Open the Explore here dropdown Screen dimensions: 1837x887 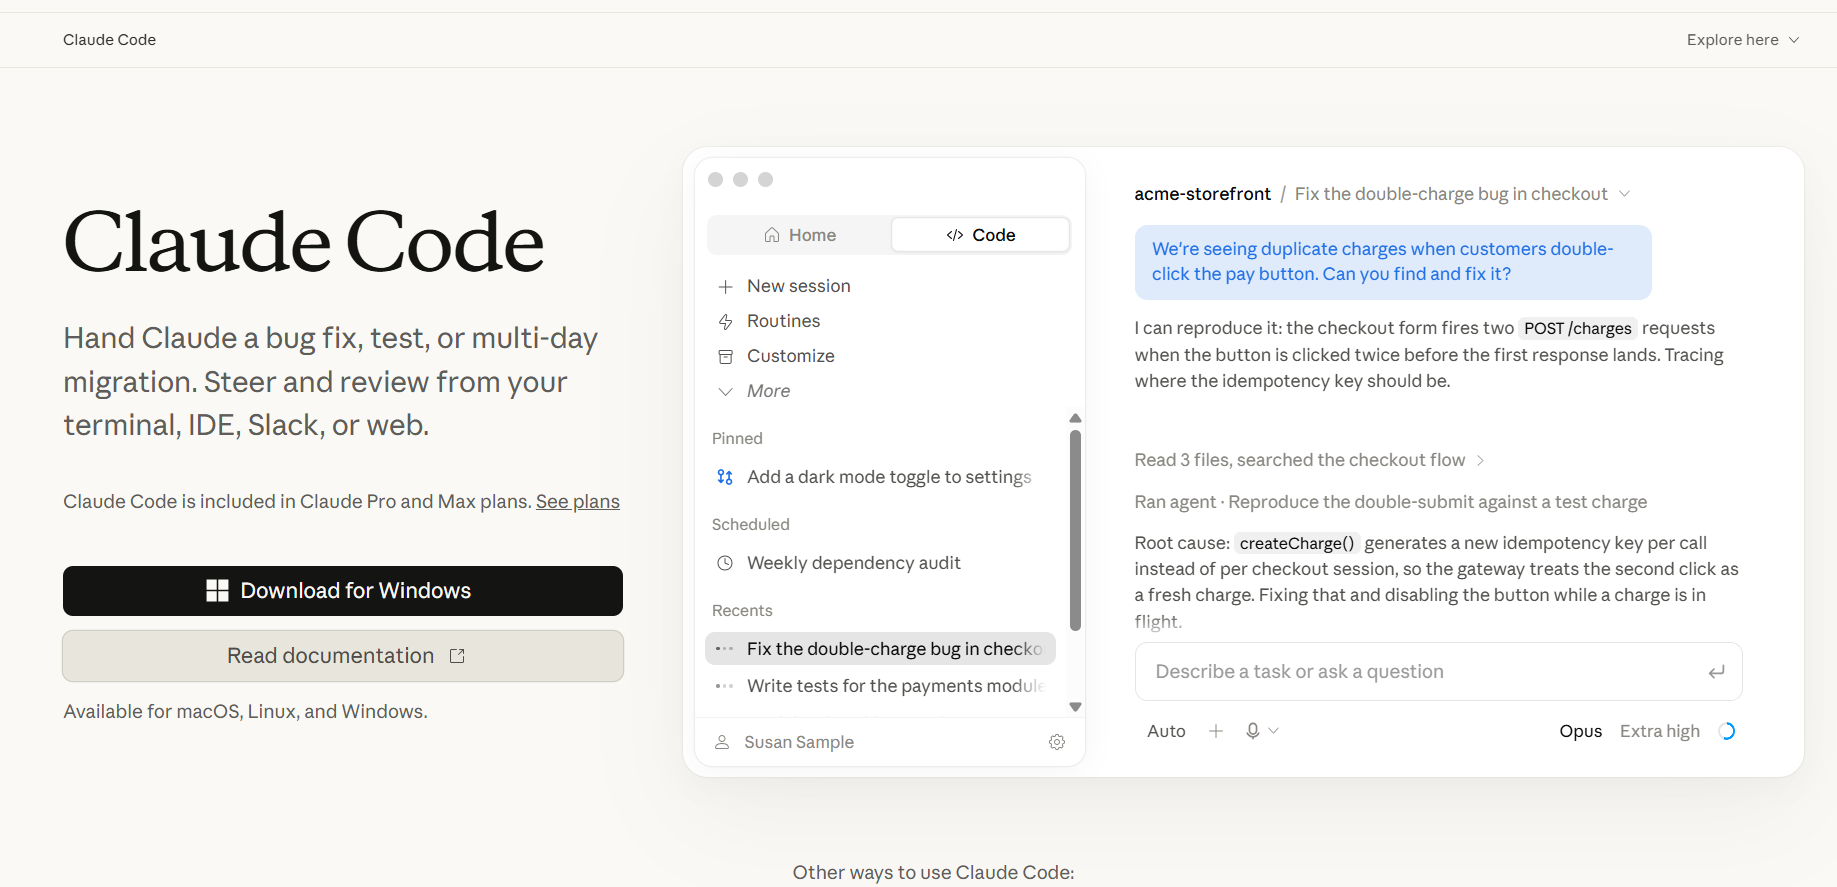tap(1743, 40)
